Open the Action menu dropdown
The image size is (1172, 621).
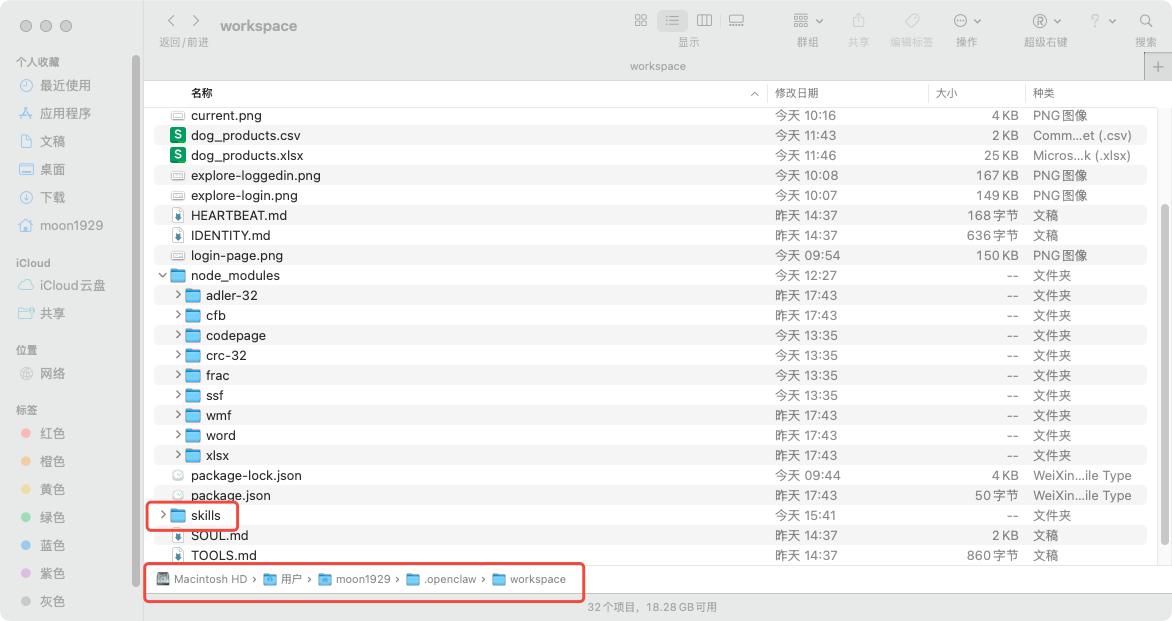click(x=966, y=21)
